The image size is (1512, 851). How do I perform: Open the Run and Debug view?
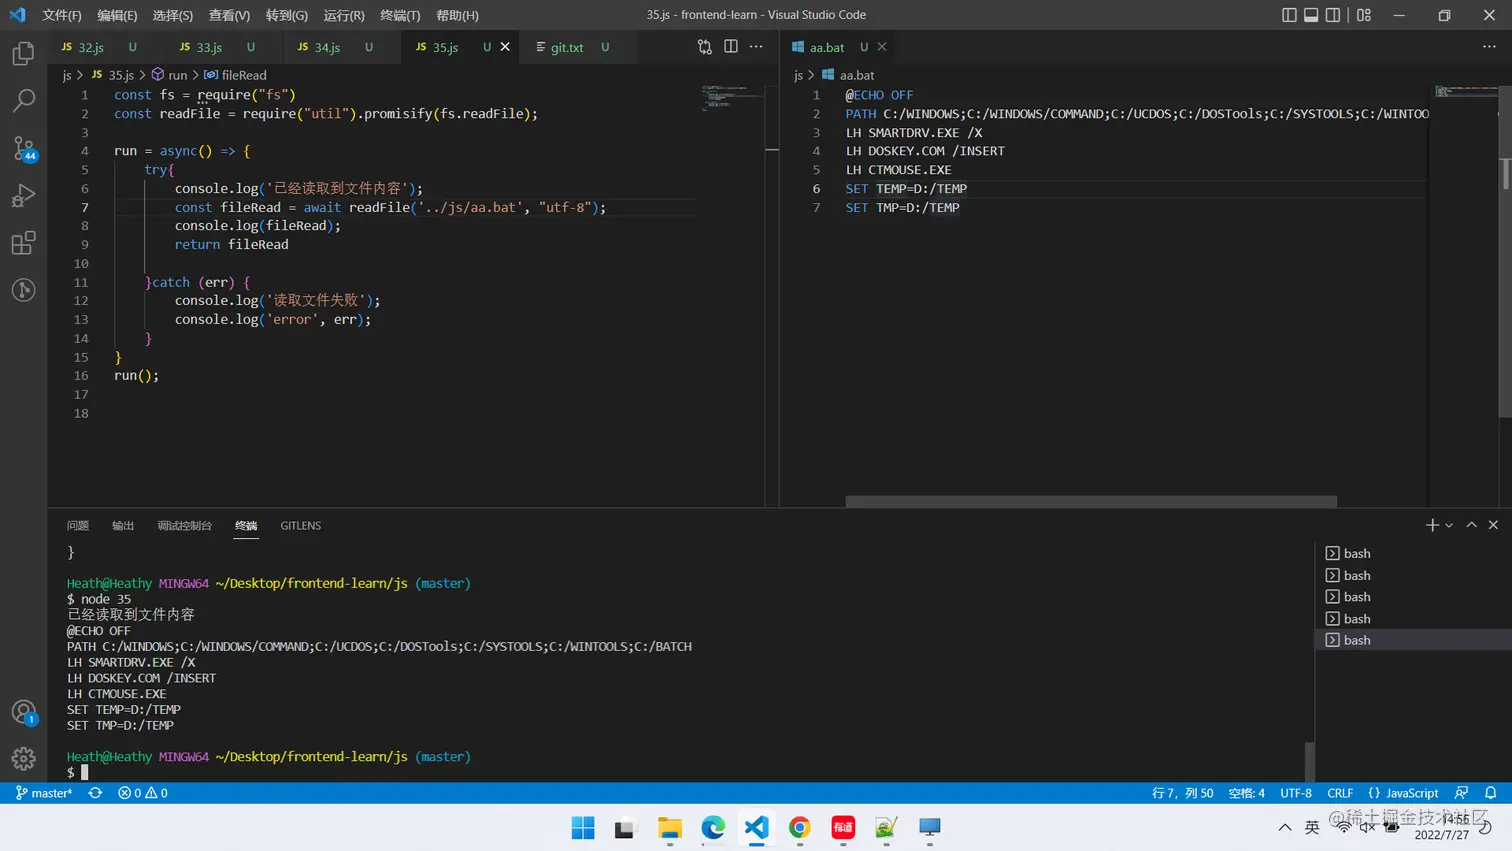tap(23, 196)
